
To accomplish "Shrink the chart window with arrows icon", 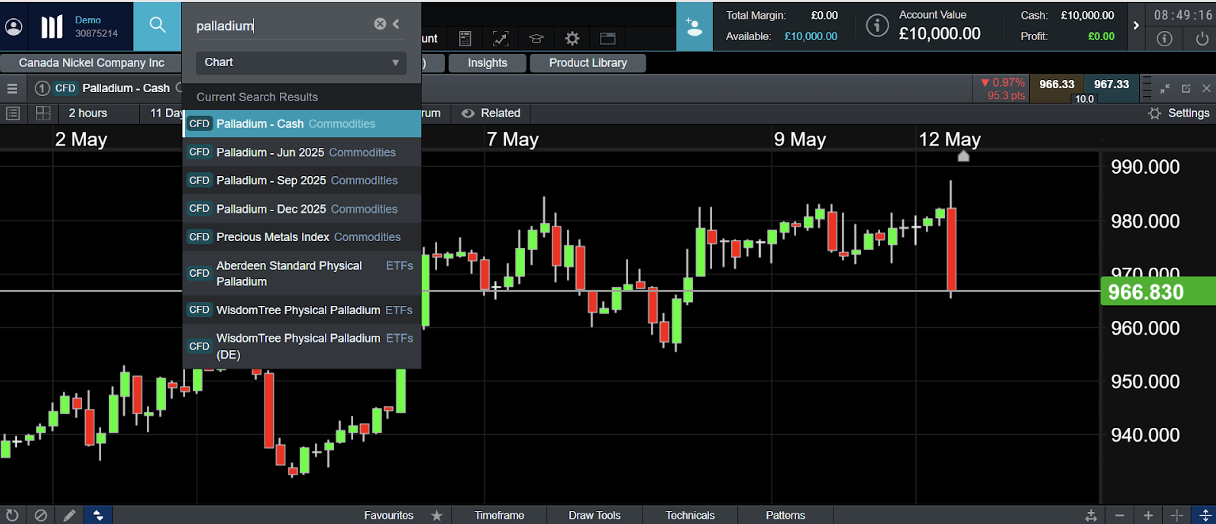I will [1165, 88].
